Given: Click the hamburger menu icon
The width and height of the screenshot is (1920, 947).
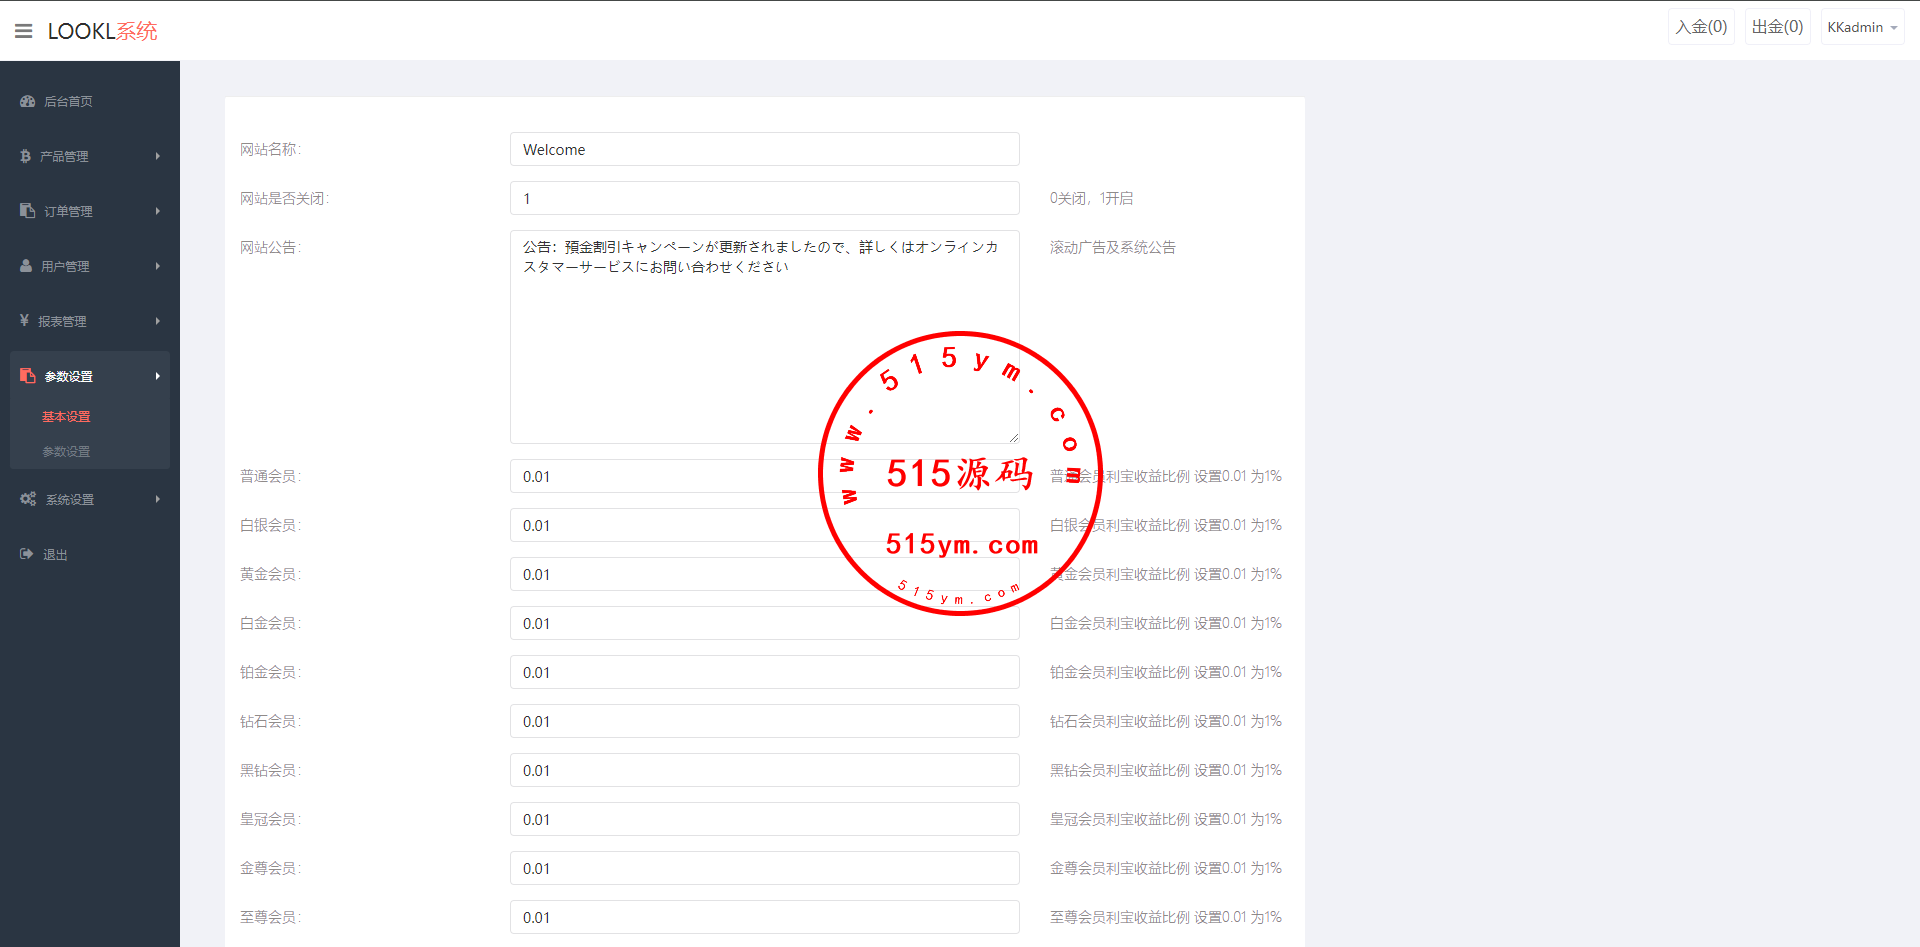Looking at the screenshot, I should (23, 31).
